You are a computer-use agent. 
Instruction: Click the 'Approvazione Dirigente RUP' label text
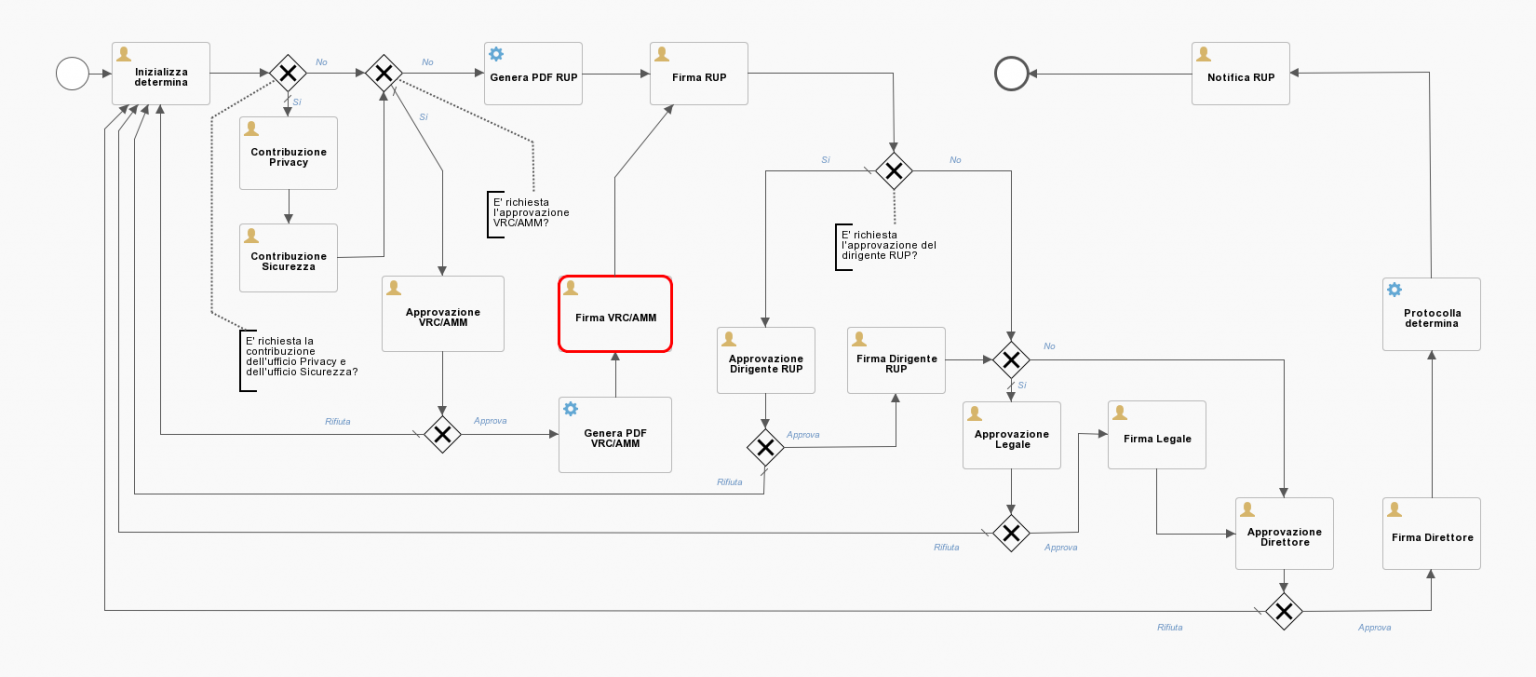tap(766, 364)
